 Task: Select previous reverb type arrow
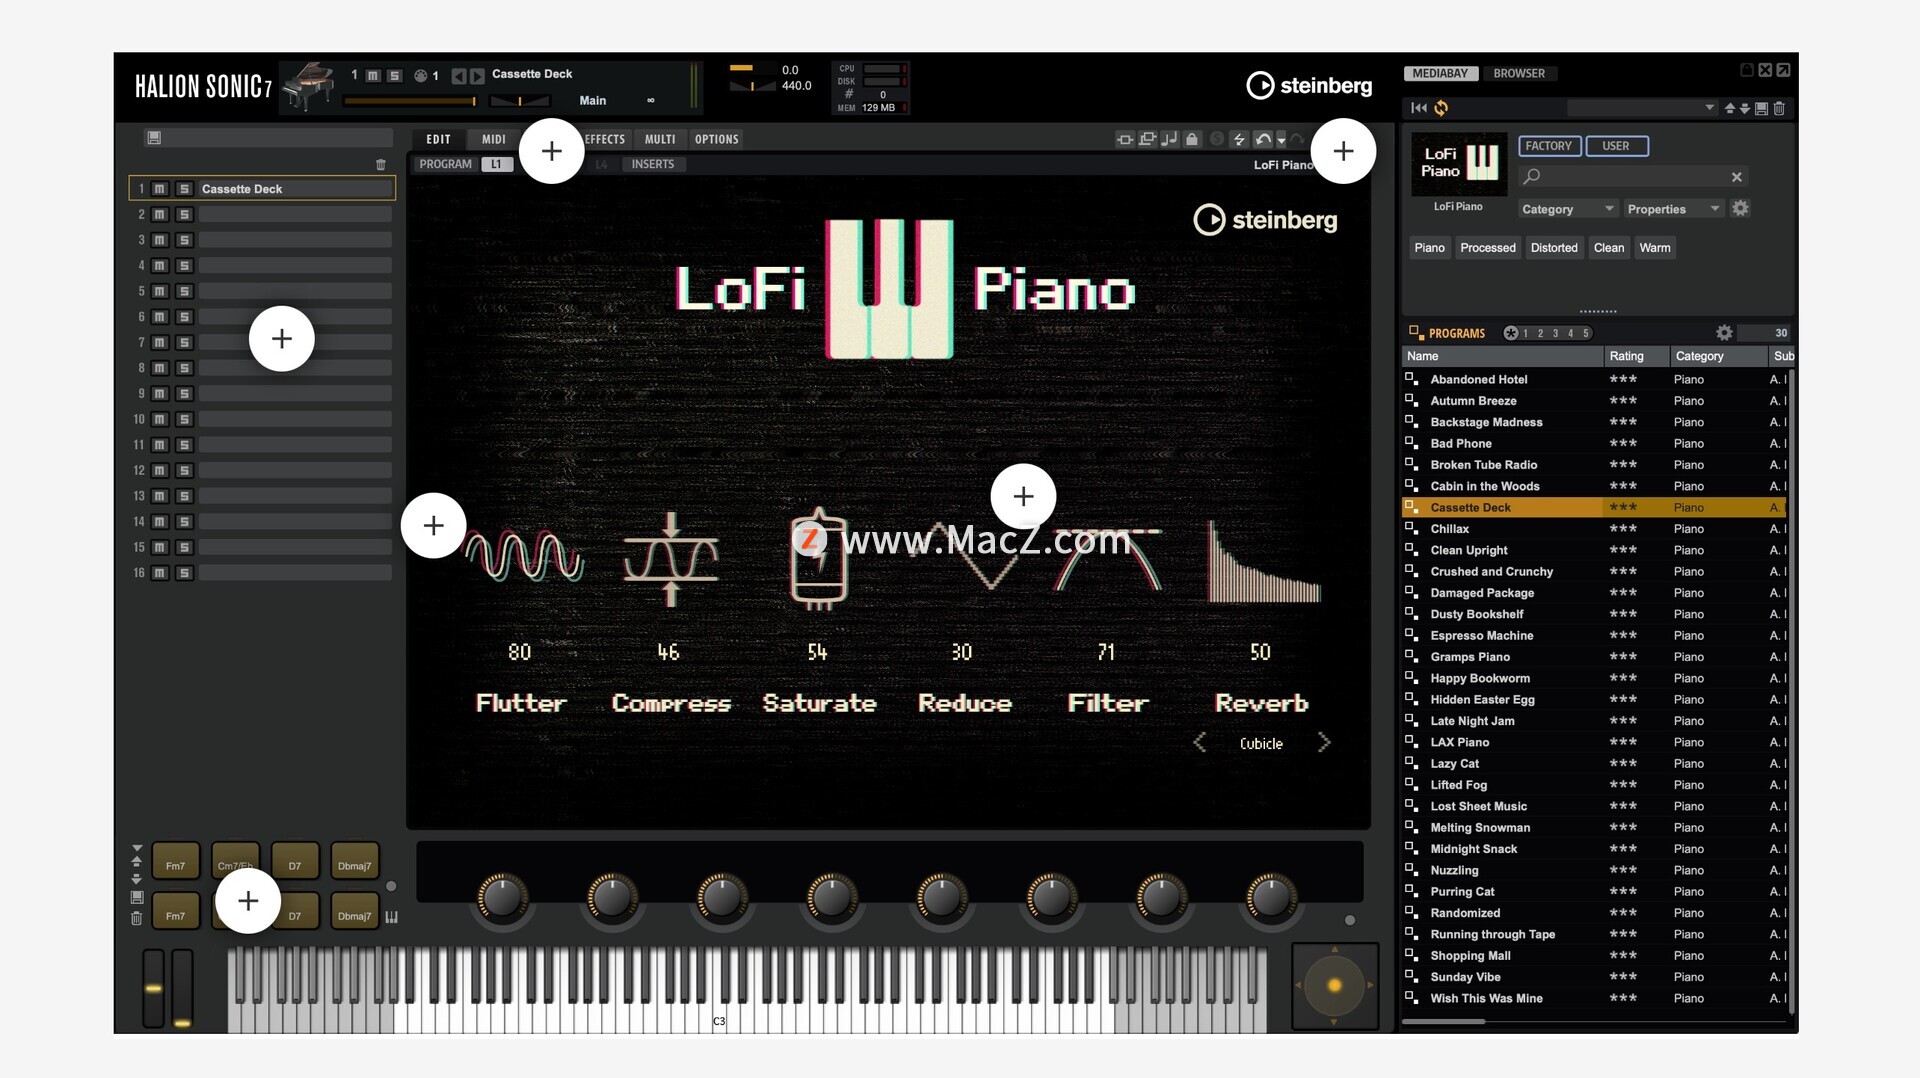click(1199, 742)
